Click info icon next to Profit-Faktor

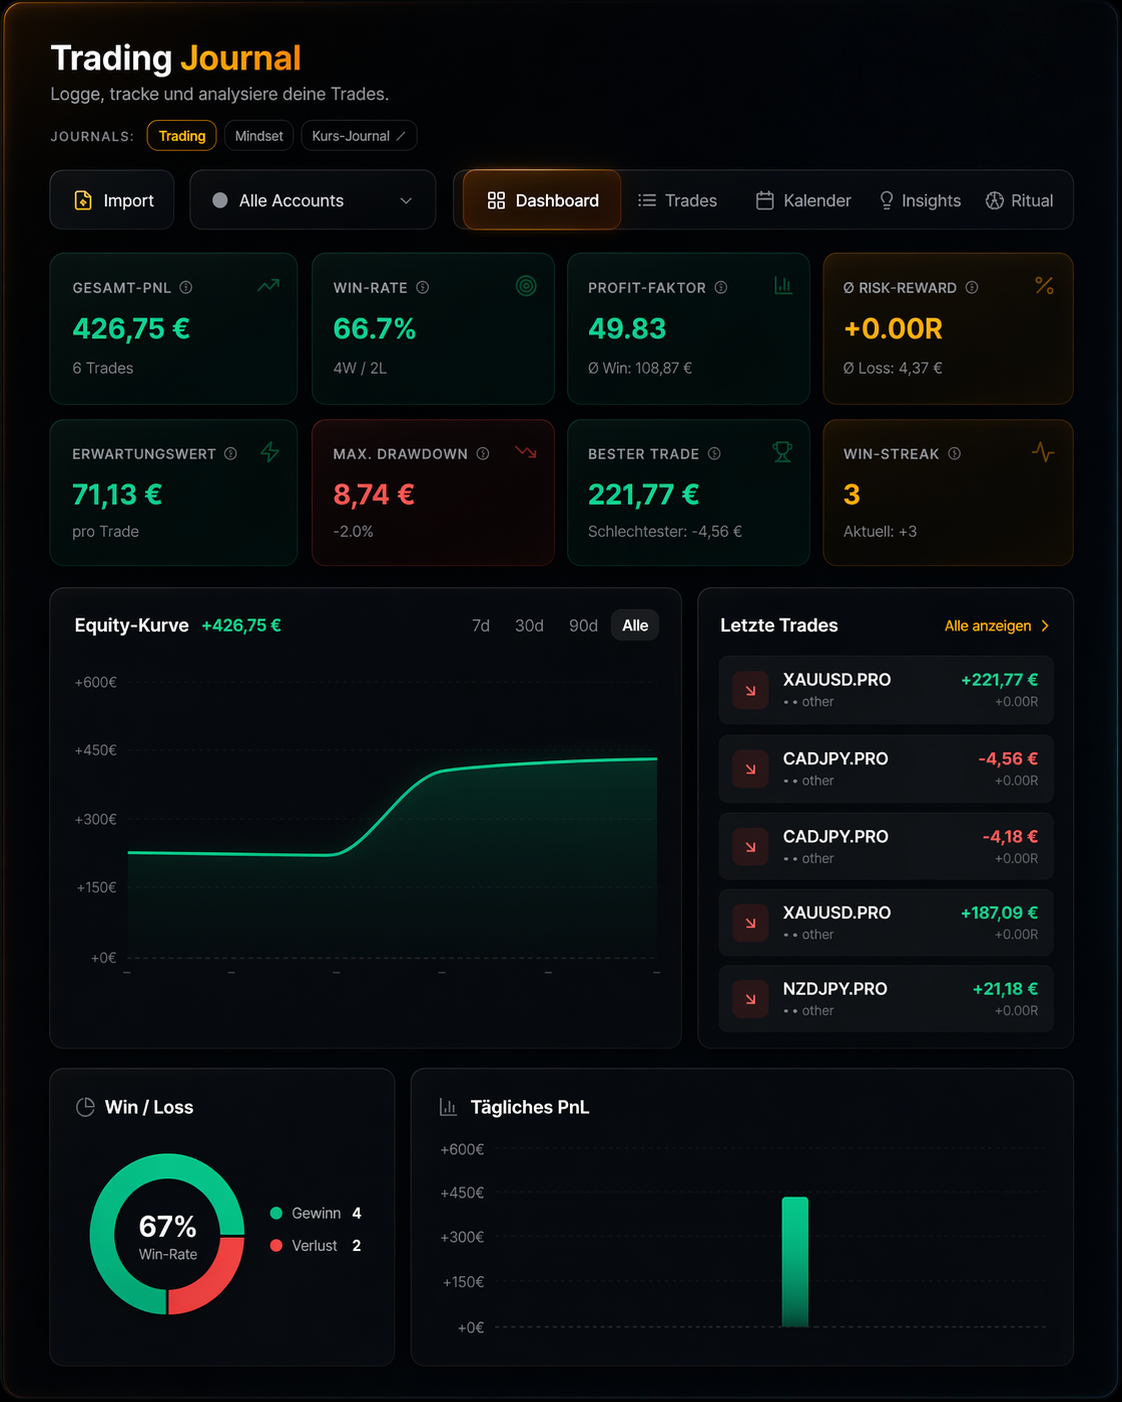click(721, 287)
